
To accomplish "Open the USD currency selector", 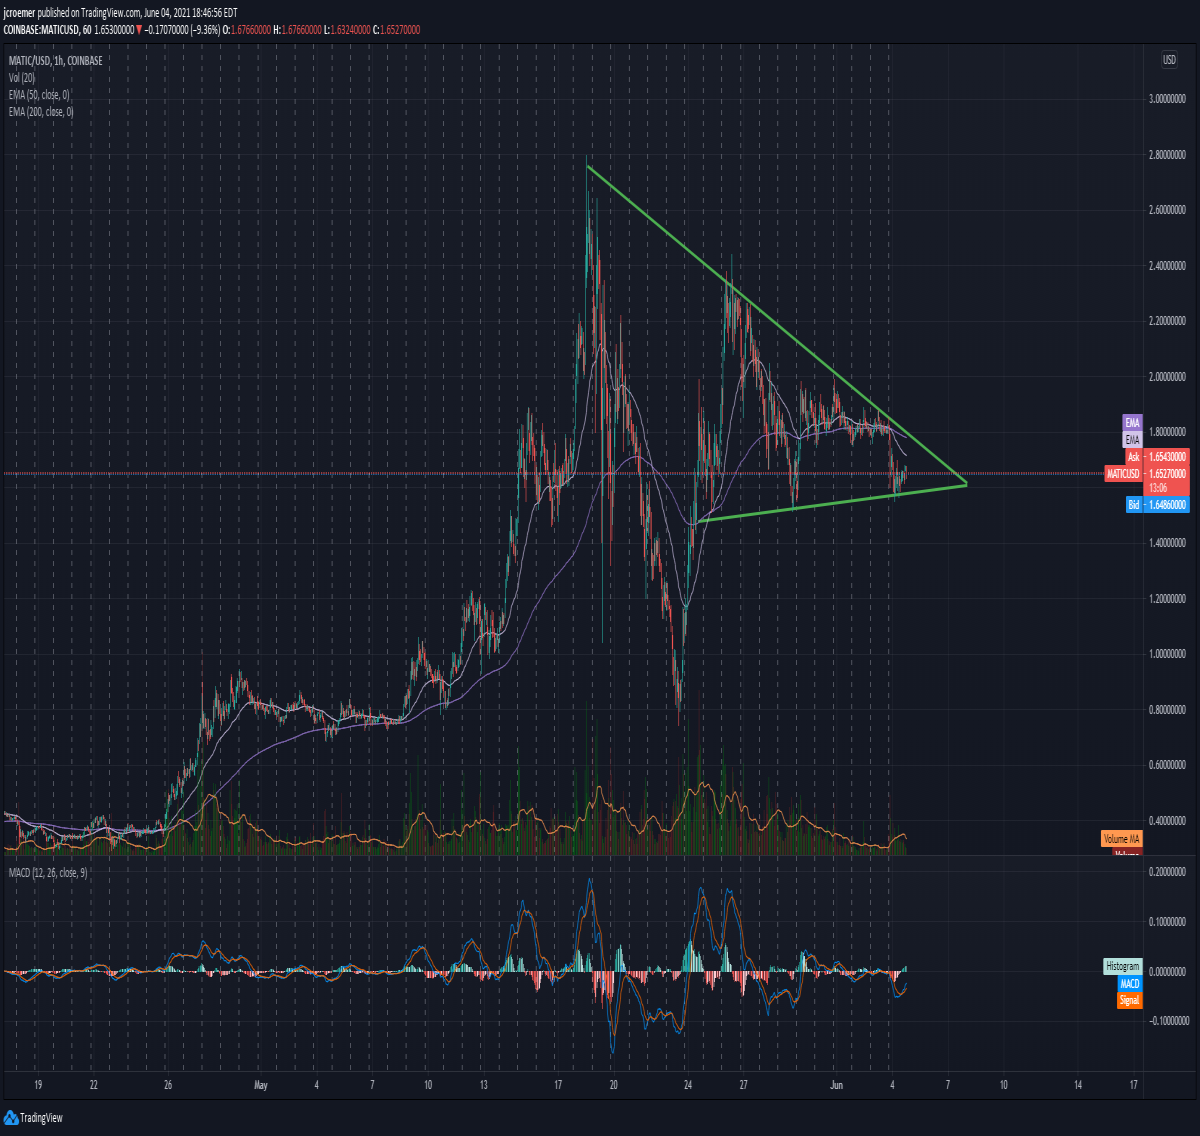I will 1169,60.
